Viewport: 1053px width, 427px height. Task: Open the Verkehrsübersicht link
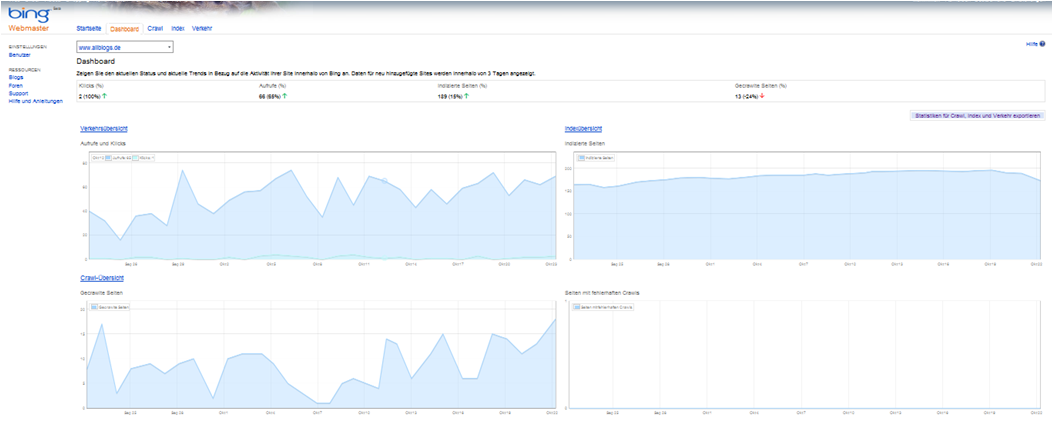[104, 128]
